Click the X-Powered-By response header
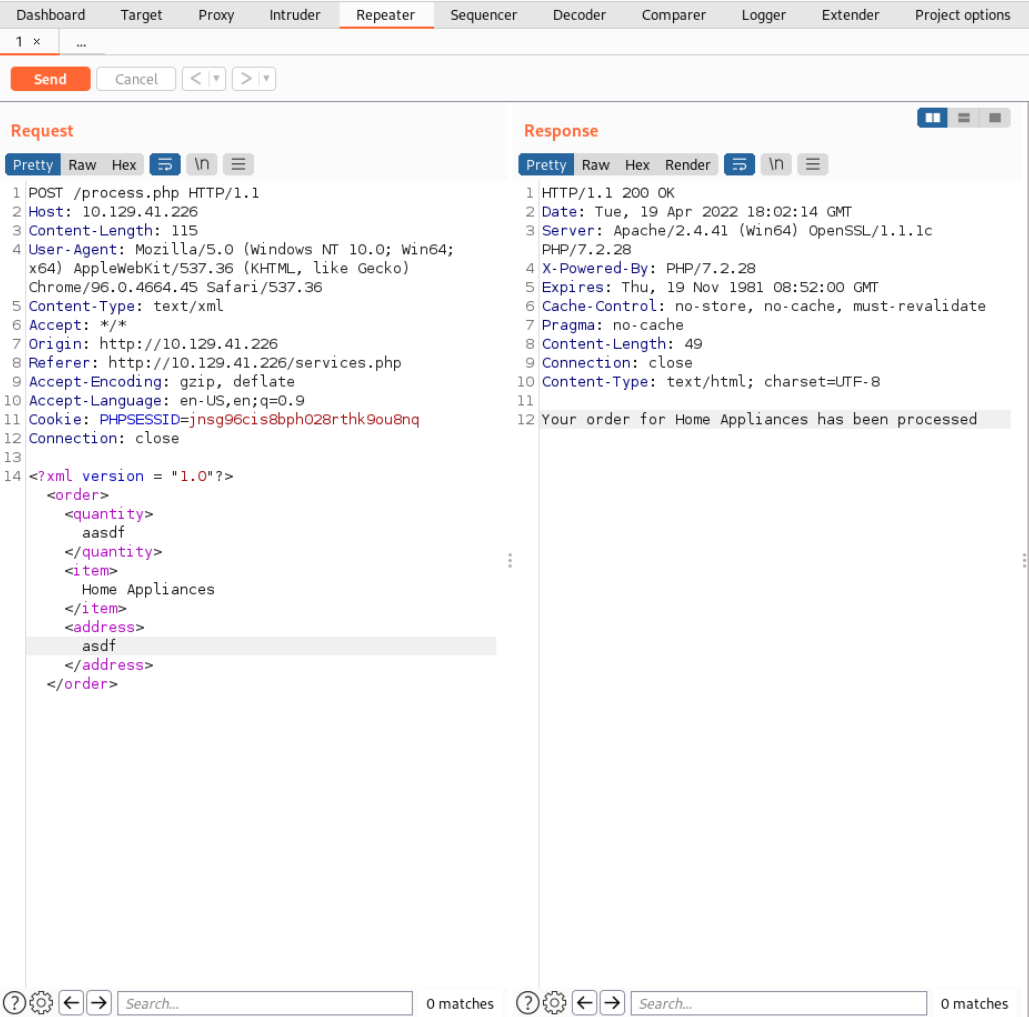Viewport: 1029px width, 1017px height. (x=648, y=268)
